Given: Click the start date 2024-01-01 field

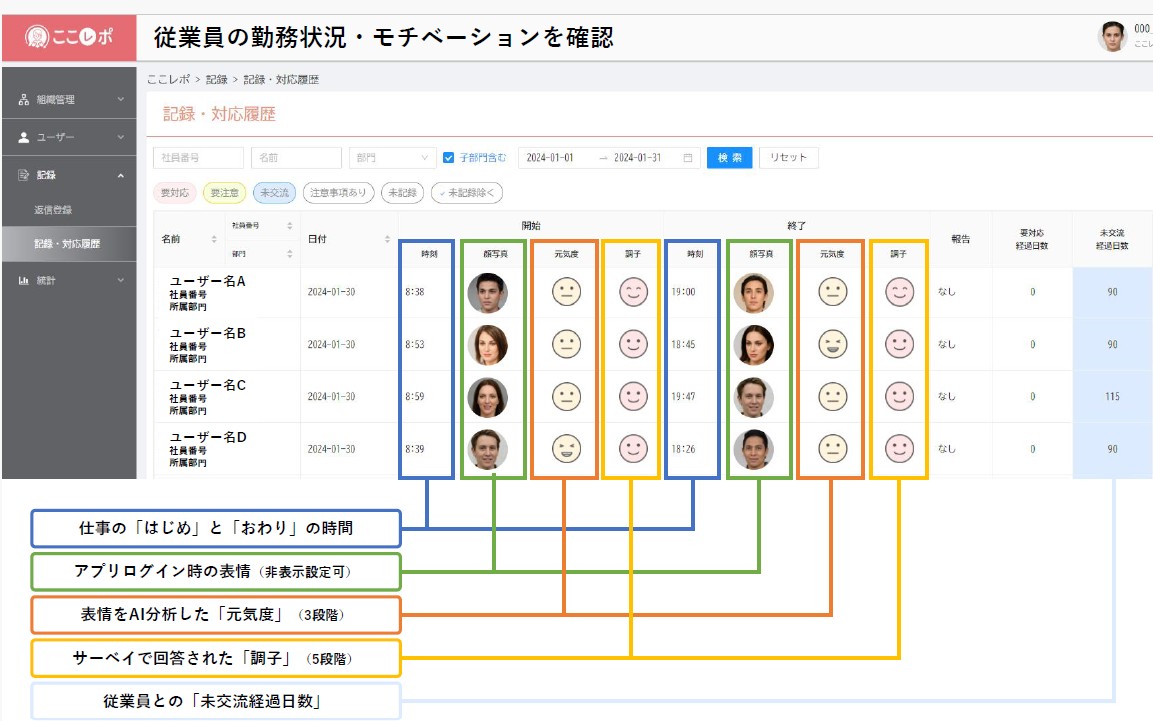Looking at the screenshot, I should (550, 157).
